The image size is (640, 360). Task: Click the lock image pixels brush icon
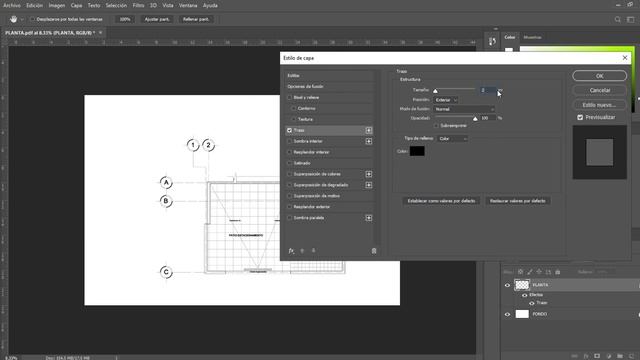(530, 272)
